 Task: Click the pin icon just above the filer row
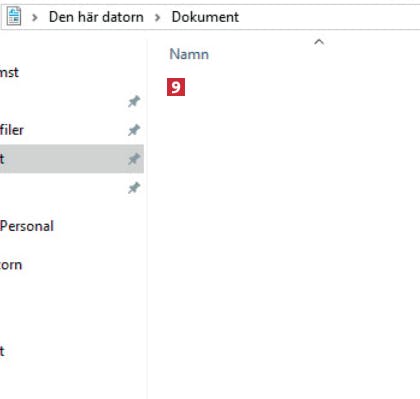[x=134, y=101]
